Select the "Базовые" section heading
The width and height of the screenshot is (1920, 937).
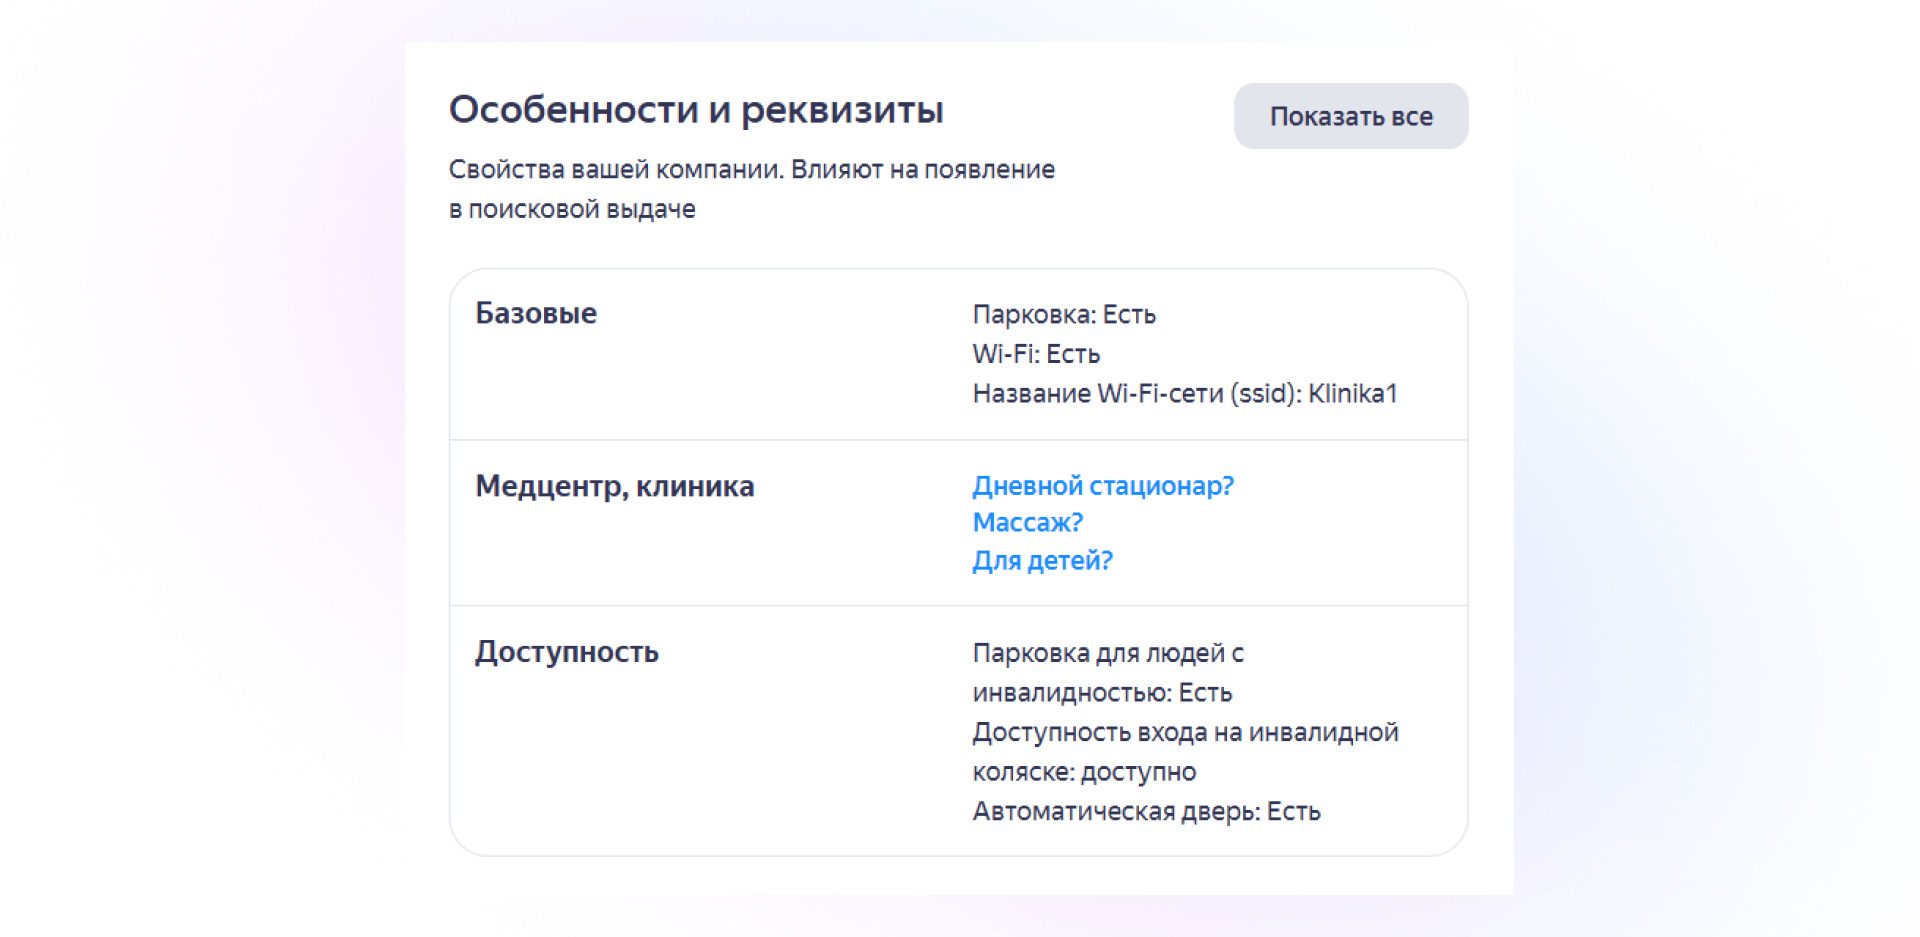click(x=536, y=314)
